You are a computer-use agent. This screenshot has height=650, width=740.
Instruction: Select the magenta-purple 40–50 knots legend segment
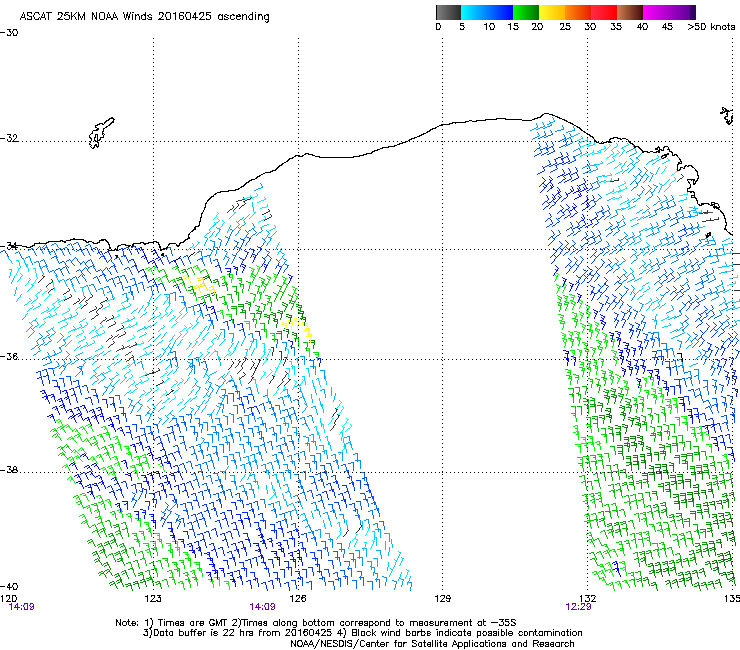point(669,12)
